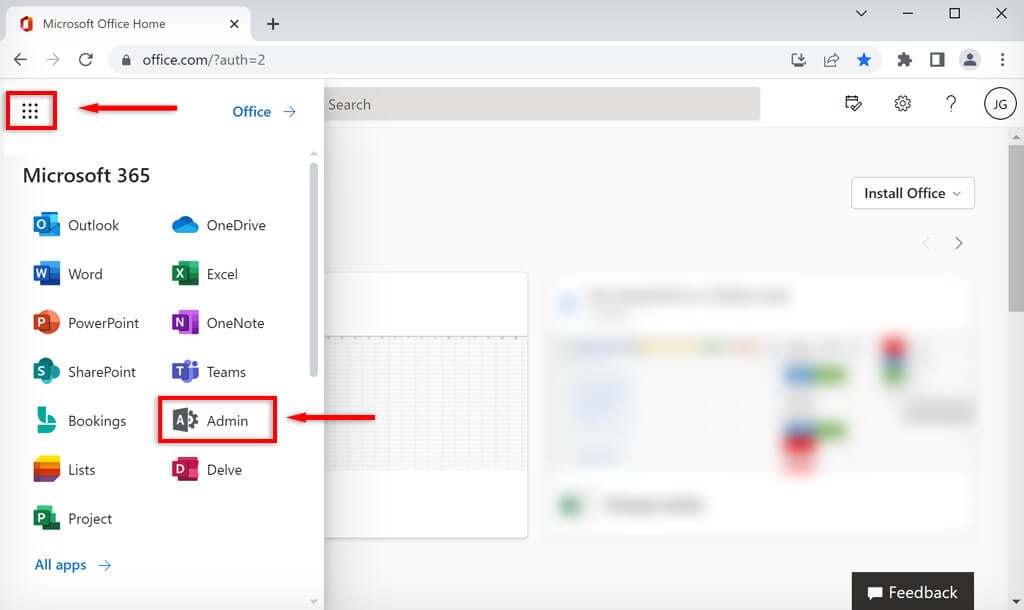Click the main page vertical scrollbar

[1016, 229]
